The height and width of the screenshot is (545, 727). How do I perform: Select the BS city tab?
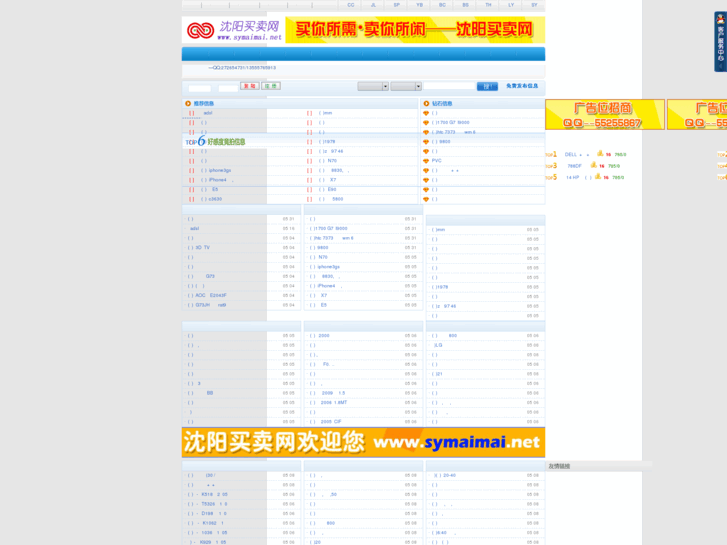click(465, 5)
